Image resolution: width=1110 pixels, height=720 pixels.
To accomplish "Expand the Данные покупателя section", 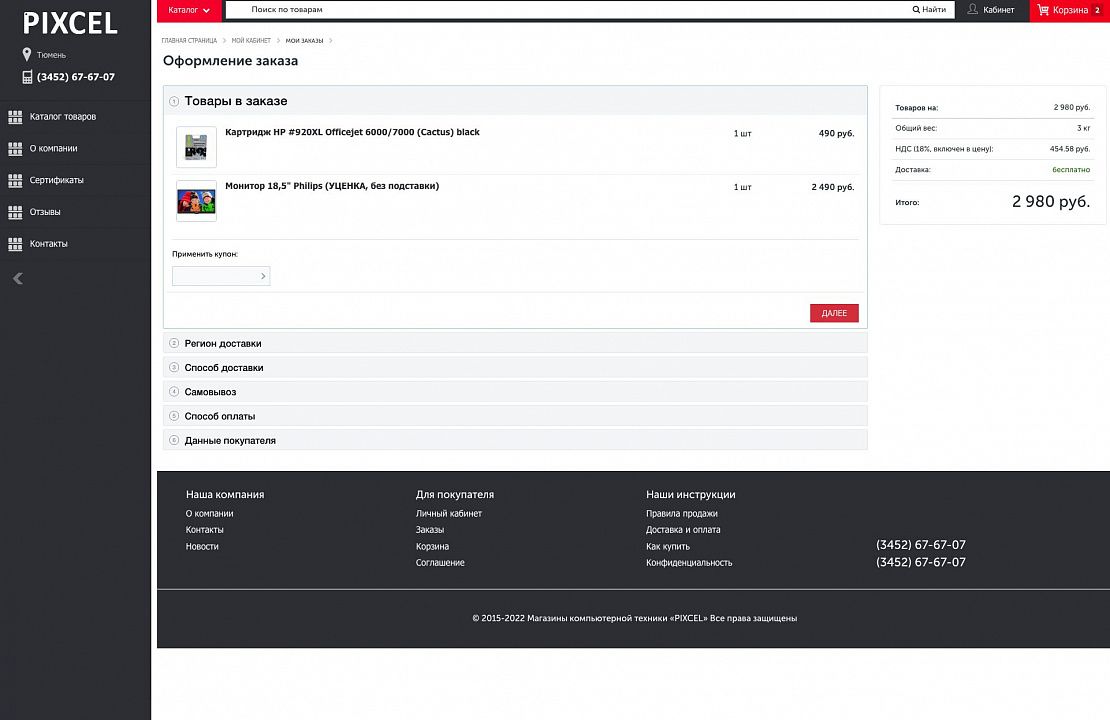I will tap(230, 441).
